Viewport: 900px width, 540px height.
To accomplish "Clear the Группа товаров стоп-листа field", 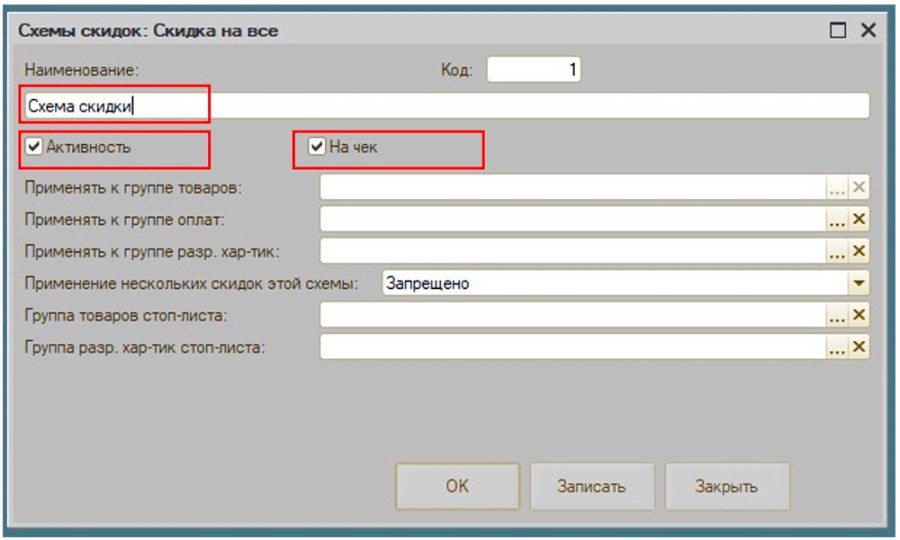I will point(859,315).
